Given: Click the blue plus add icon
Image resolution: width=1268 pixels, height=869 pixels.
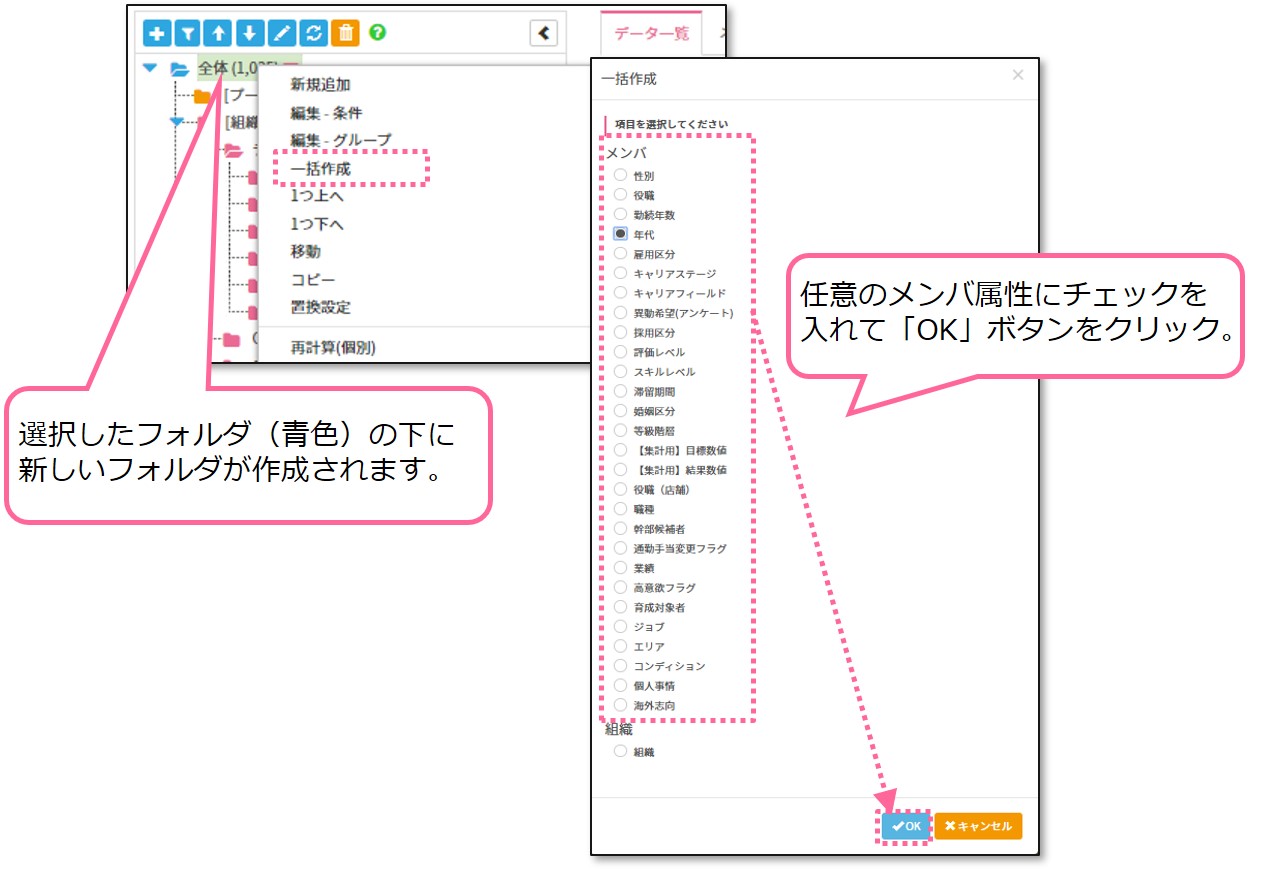Looking at the screenshot, I should [x=157, y=33].
